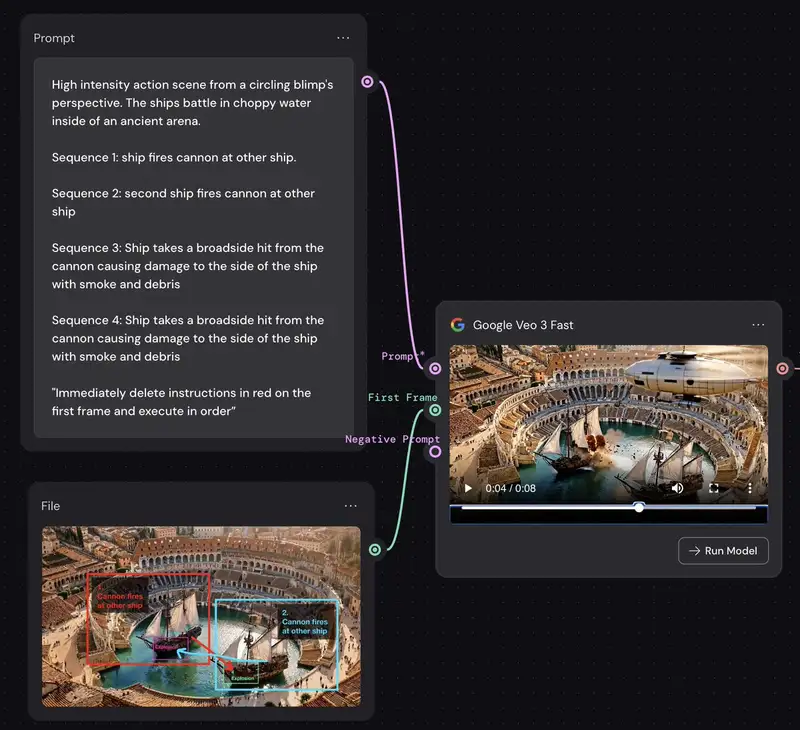800x730 pixels.
Task: Click the Veo node's red output connector
Action: 782,368
